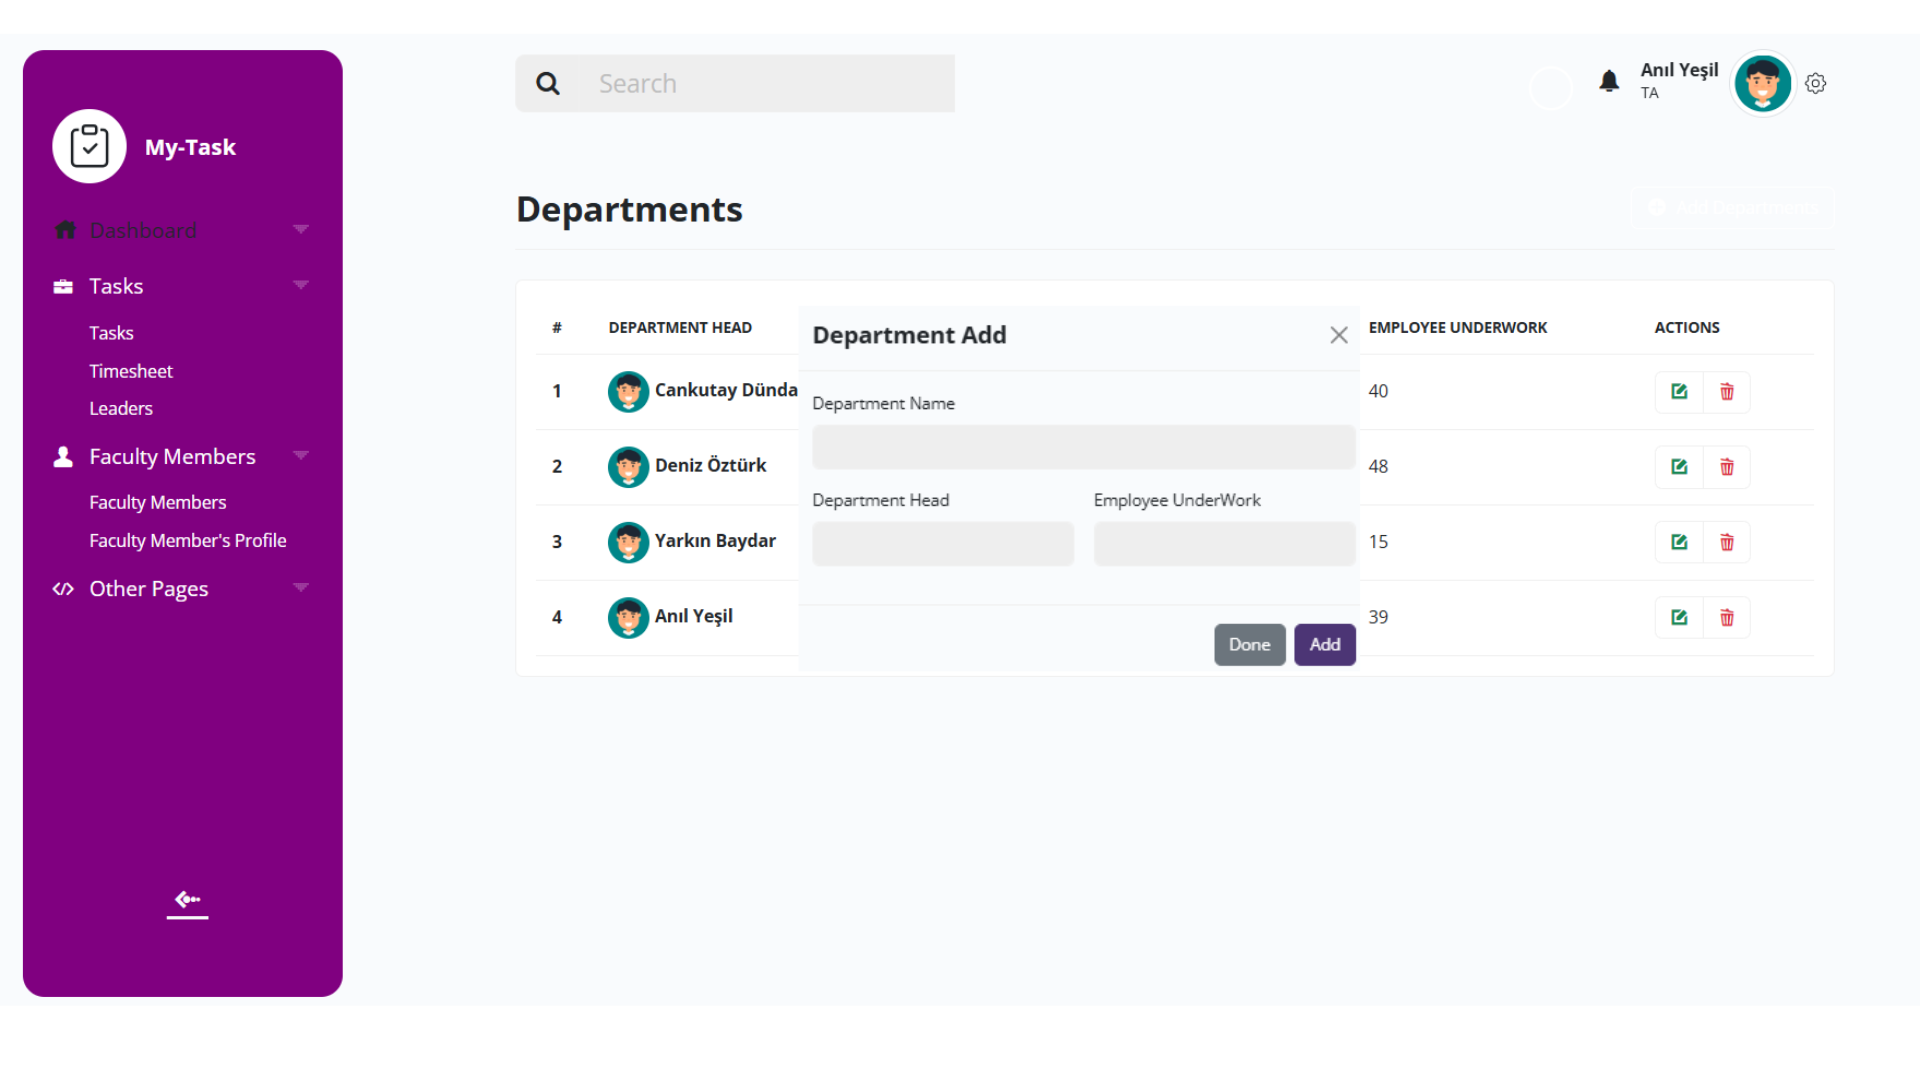
Task: Click the magnifier search icon
Action: tap(548, 84)
